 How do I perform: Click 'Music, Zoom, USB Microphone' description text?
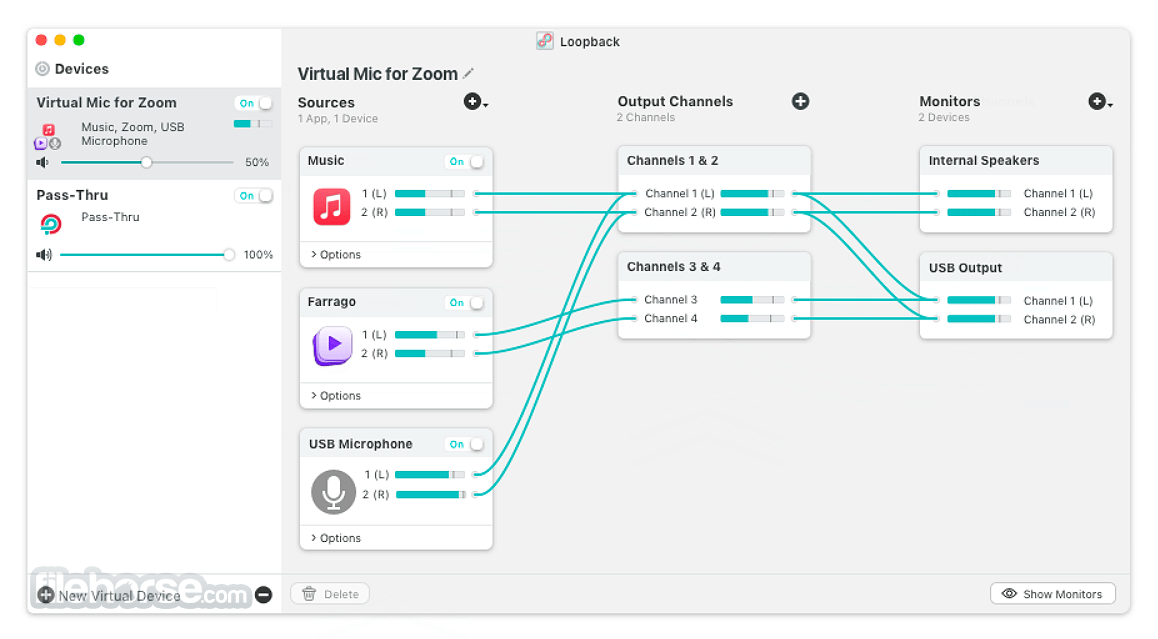(133, 134)
